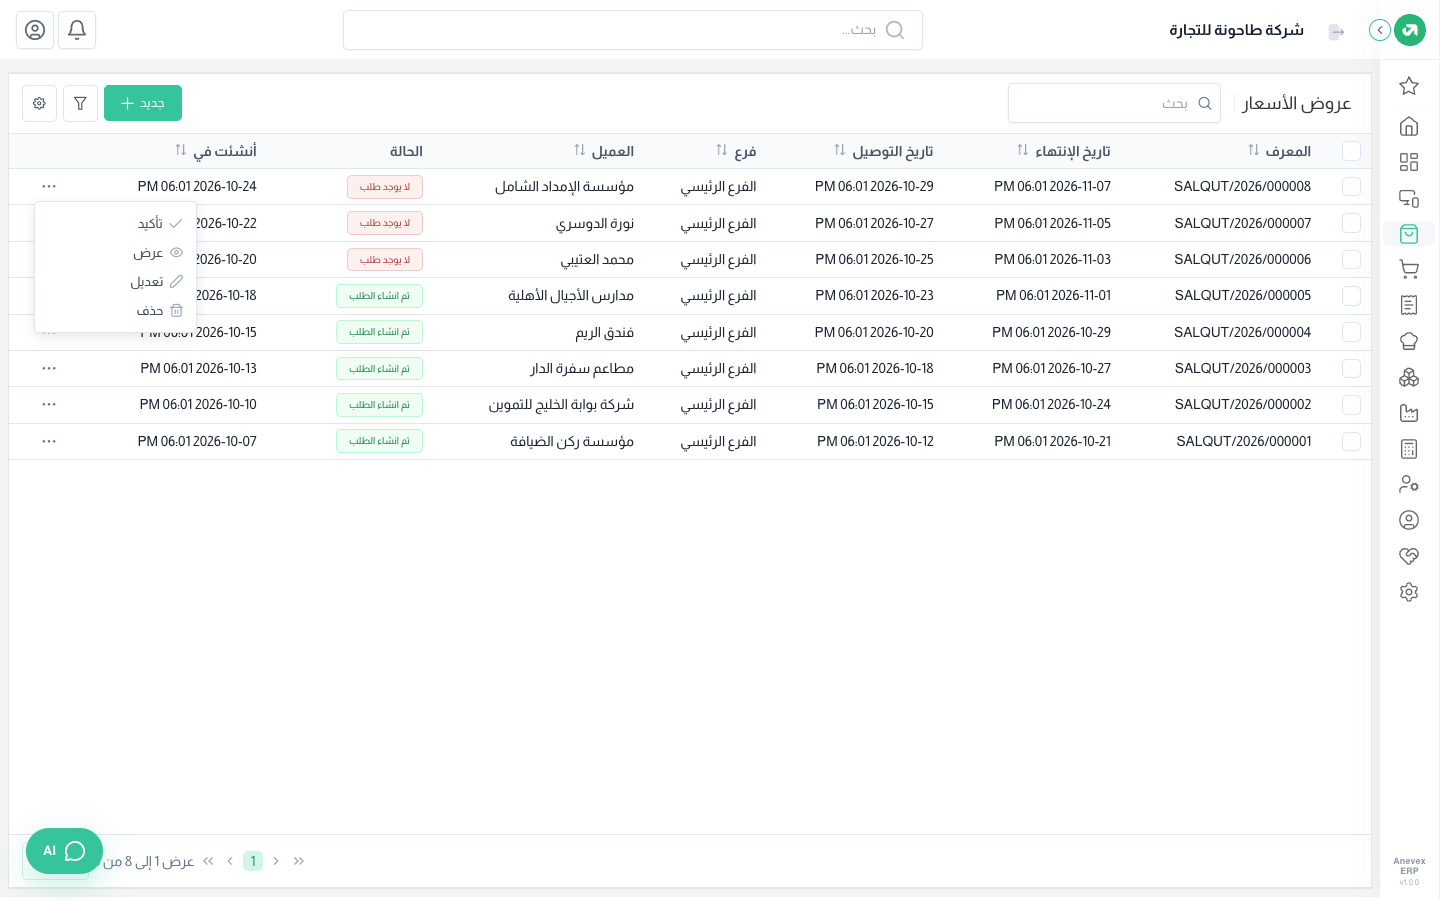Click the لا يوجد طلب status of نورة الدوسري
Viewport: 1440px width, 900px height.
click(385, 223)
